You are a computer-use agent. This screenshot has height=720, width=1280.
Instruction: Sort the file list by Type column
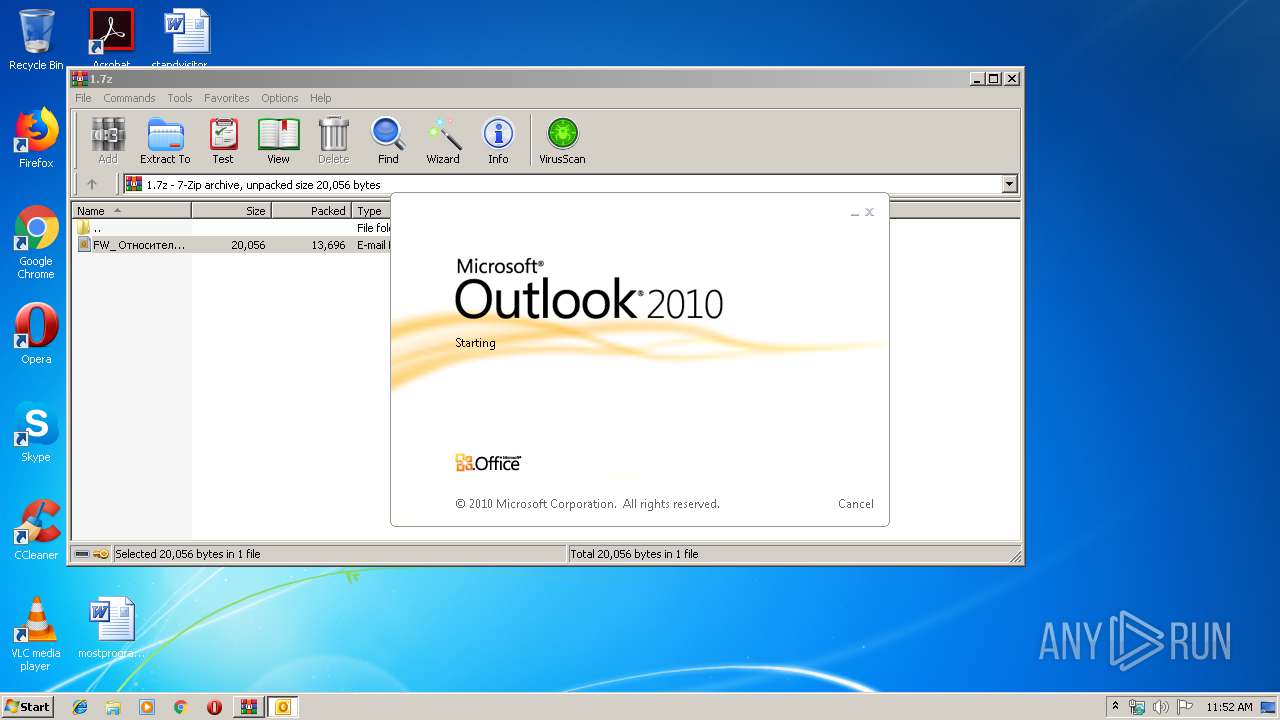(371, 211)
